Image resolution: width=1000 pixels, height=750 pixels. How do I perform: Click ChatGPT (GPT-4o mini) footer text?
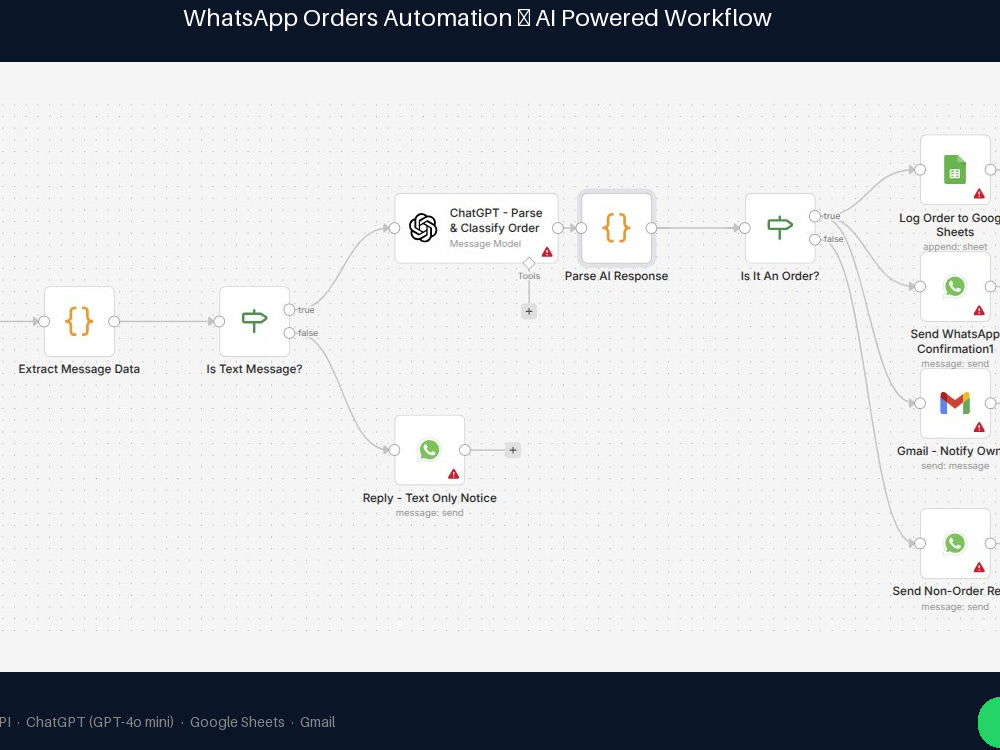[x=100, y=722]
